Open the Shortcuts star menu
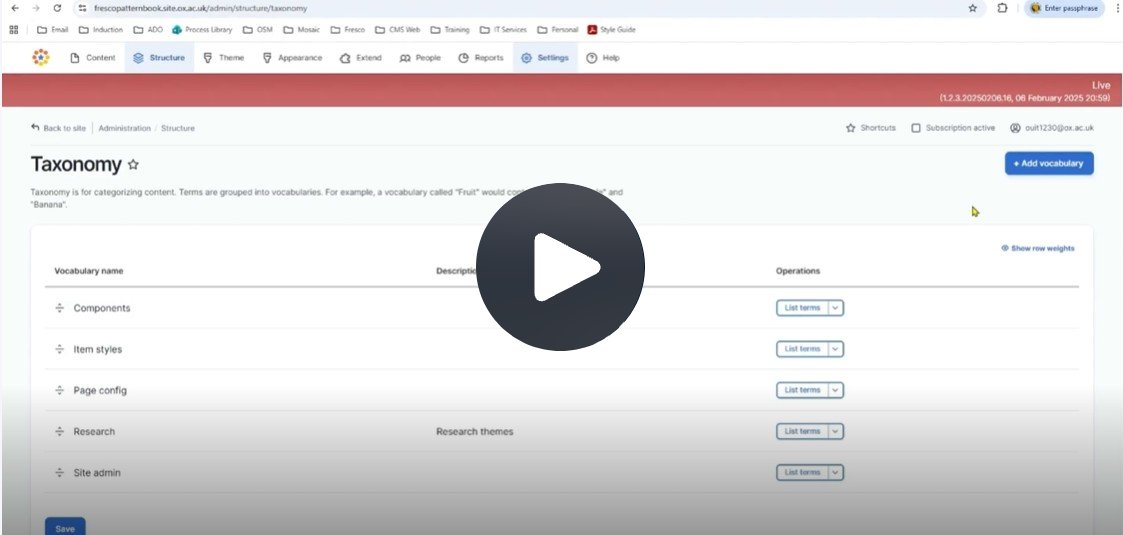 point(871,128)
